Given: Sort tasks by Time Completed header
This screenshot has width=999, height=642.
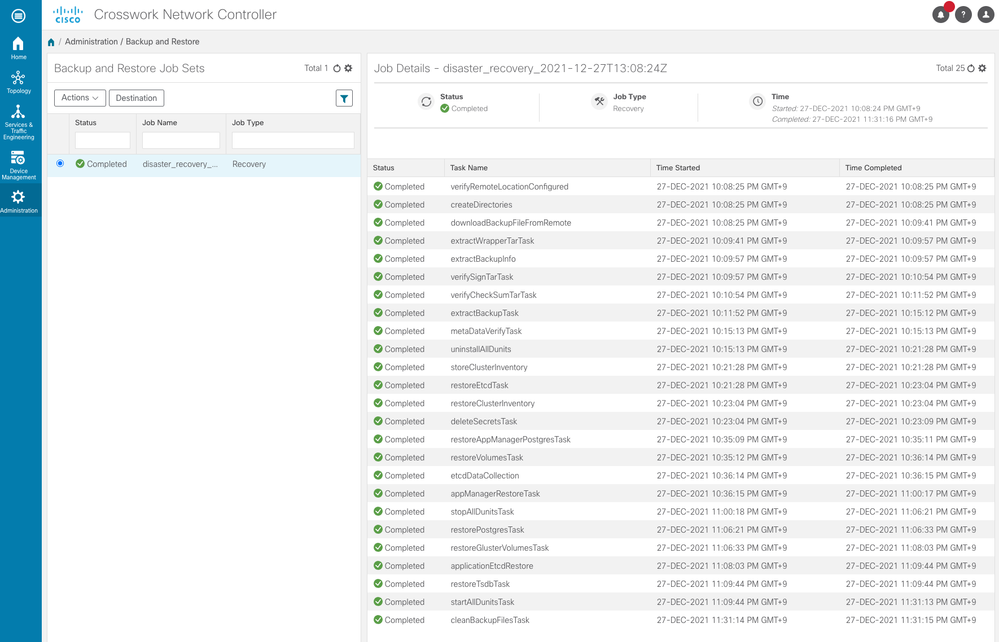Looking at the screenshot, I should click(x=873, y=168).
